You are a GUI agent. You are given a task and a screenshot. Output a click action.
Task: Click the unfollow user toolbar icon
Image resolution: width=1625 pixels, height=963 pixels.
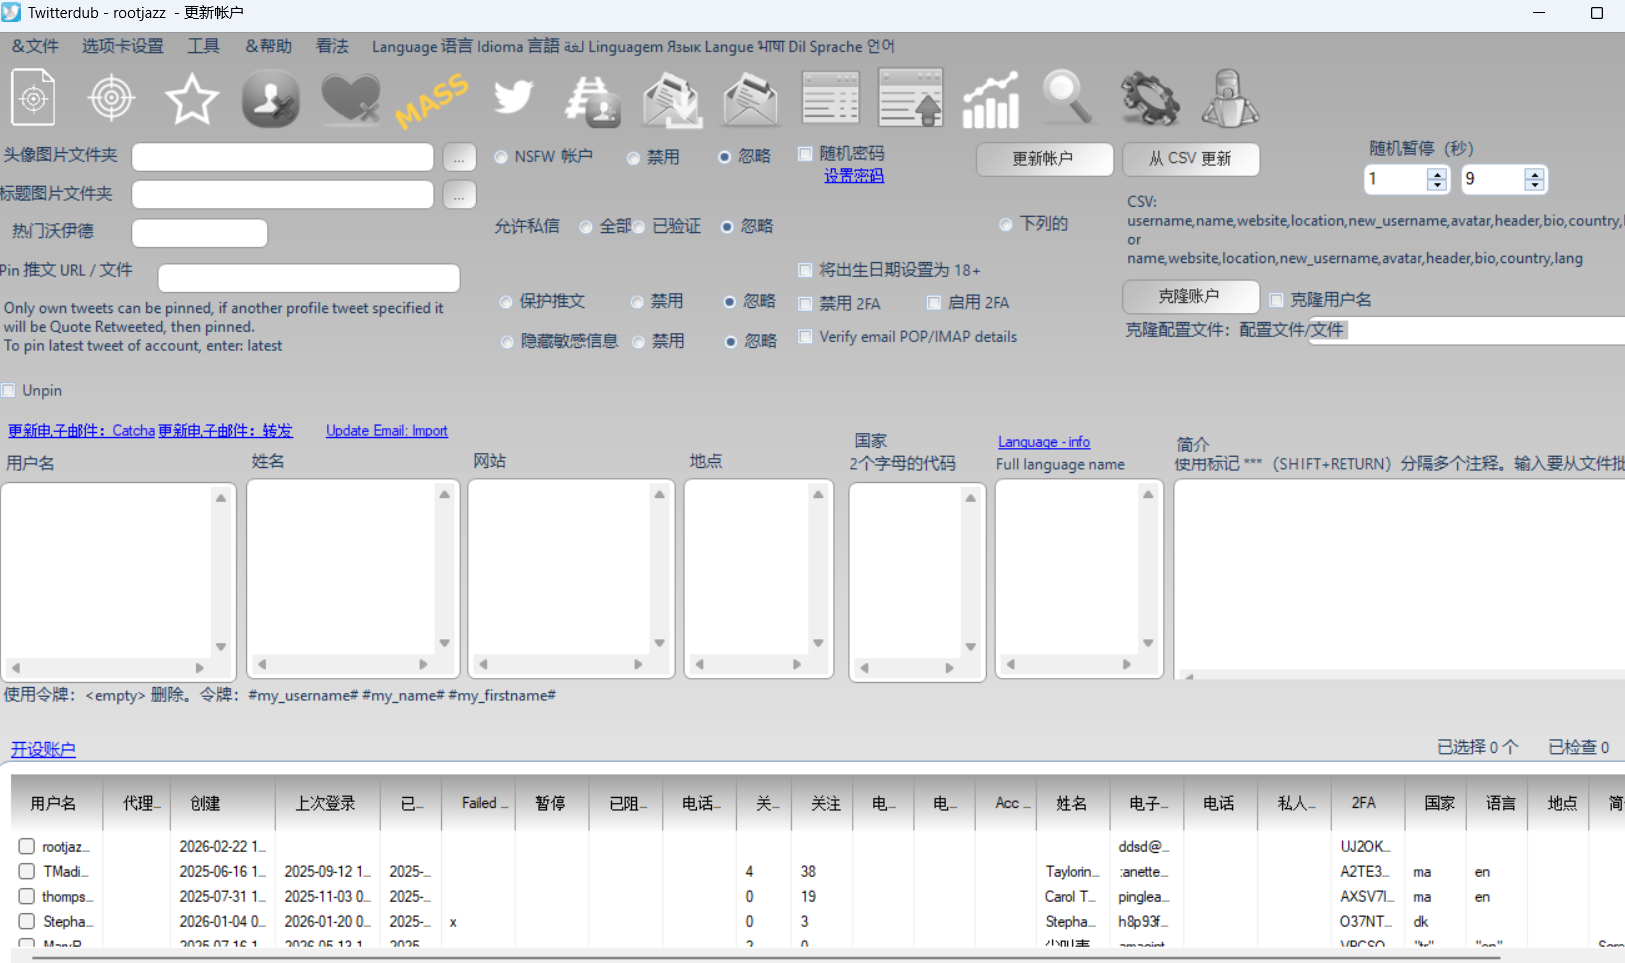click(x=270, y=98)
